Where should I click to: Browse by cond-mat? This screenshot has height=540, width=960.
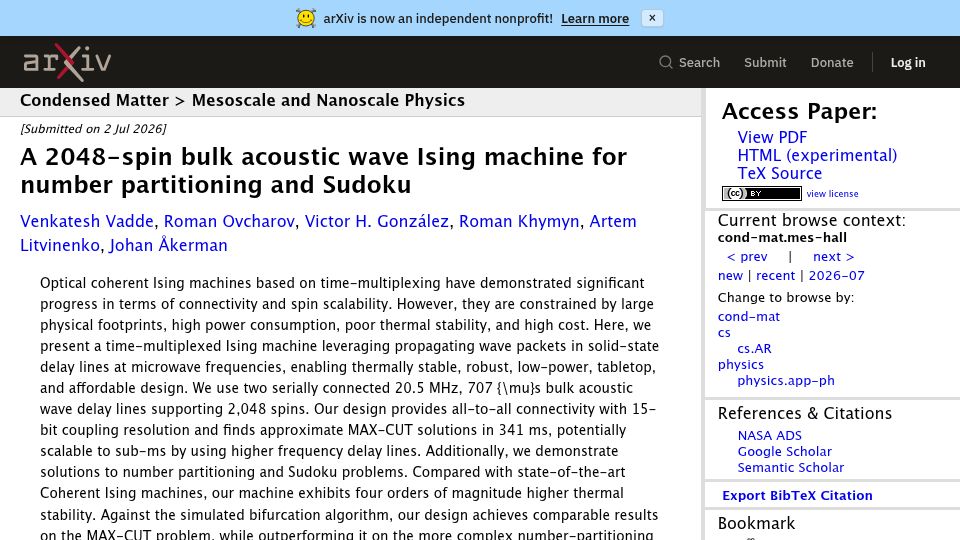[x=748, y=317]
